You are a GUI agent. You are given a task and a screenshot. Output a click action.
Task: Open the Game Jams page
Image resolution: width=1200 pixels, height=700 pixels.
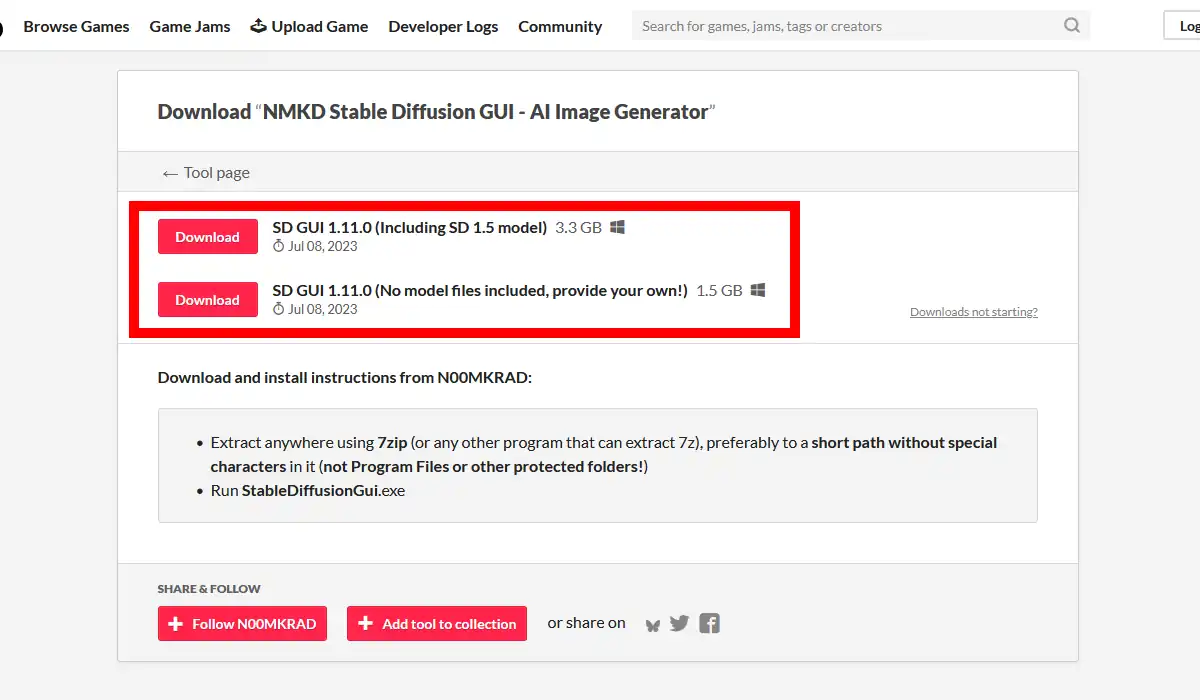pyautogui.click(x=190, y=26)
